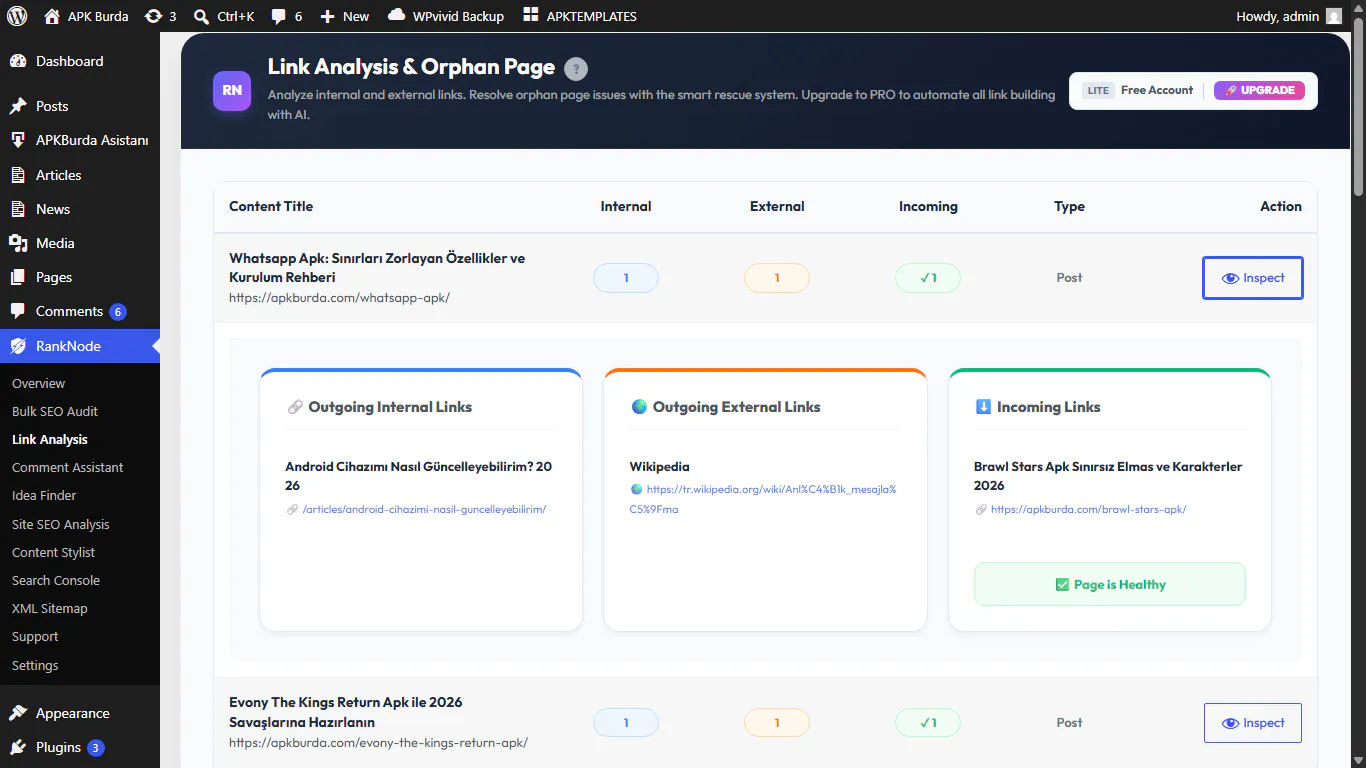Image resolution: width=1366 pixels, height=768 pixels.
Task: Click the Incoming count badge for Evony row
Action: pos(928,723)
